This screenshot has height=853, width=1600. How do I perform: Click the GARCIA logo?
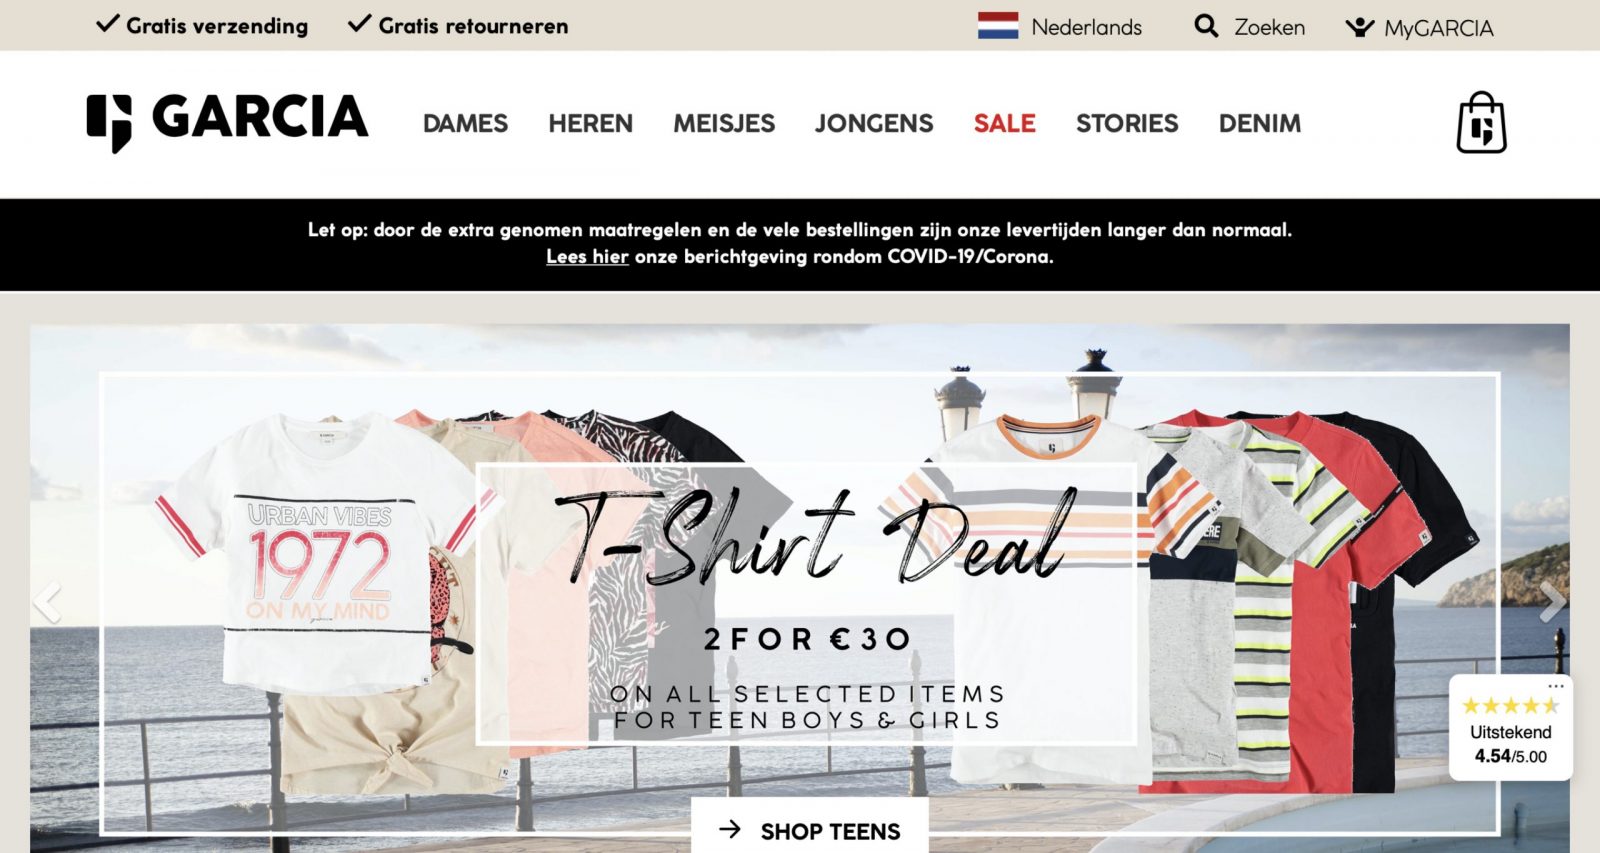click(x=228, y=122)
